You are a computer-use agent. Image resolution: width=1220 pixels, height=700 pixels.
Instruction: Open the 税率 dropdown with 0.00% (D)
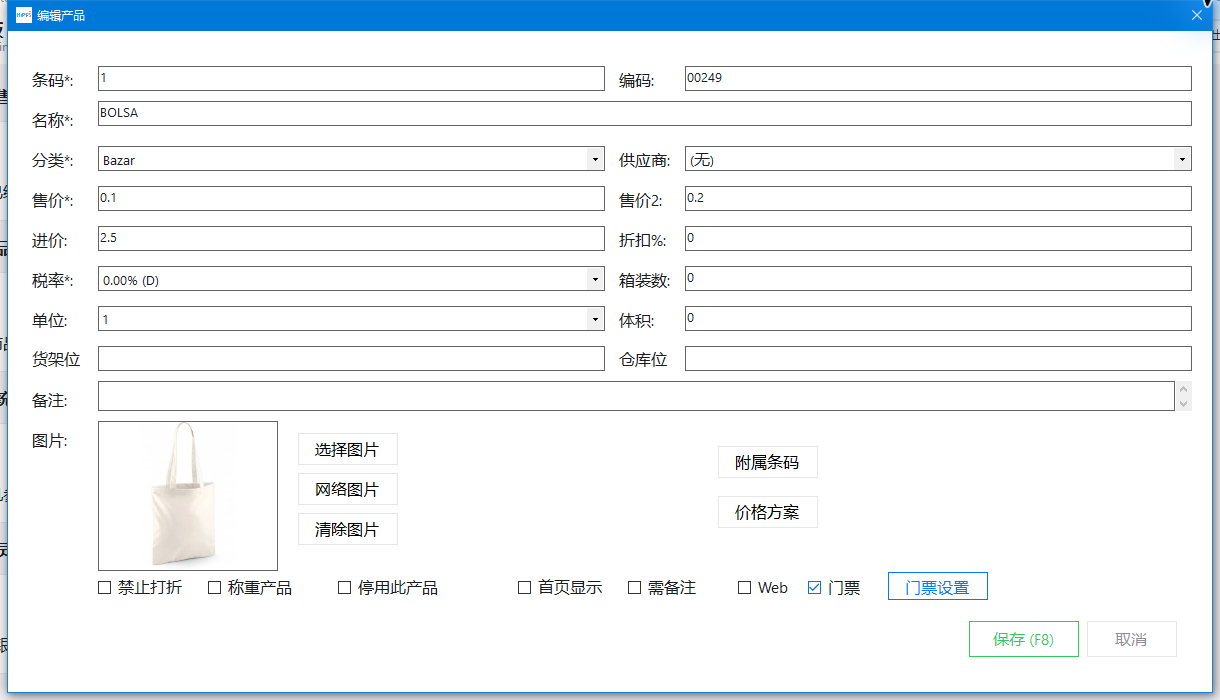351,279
